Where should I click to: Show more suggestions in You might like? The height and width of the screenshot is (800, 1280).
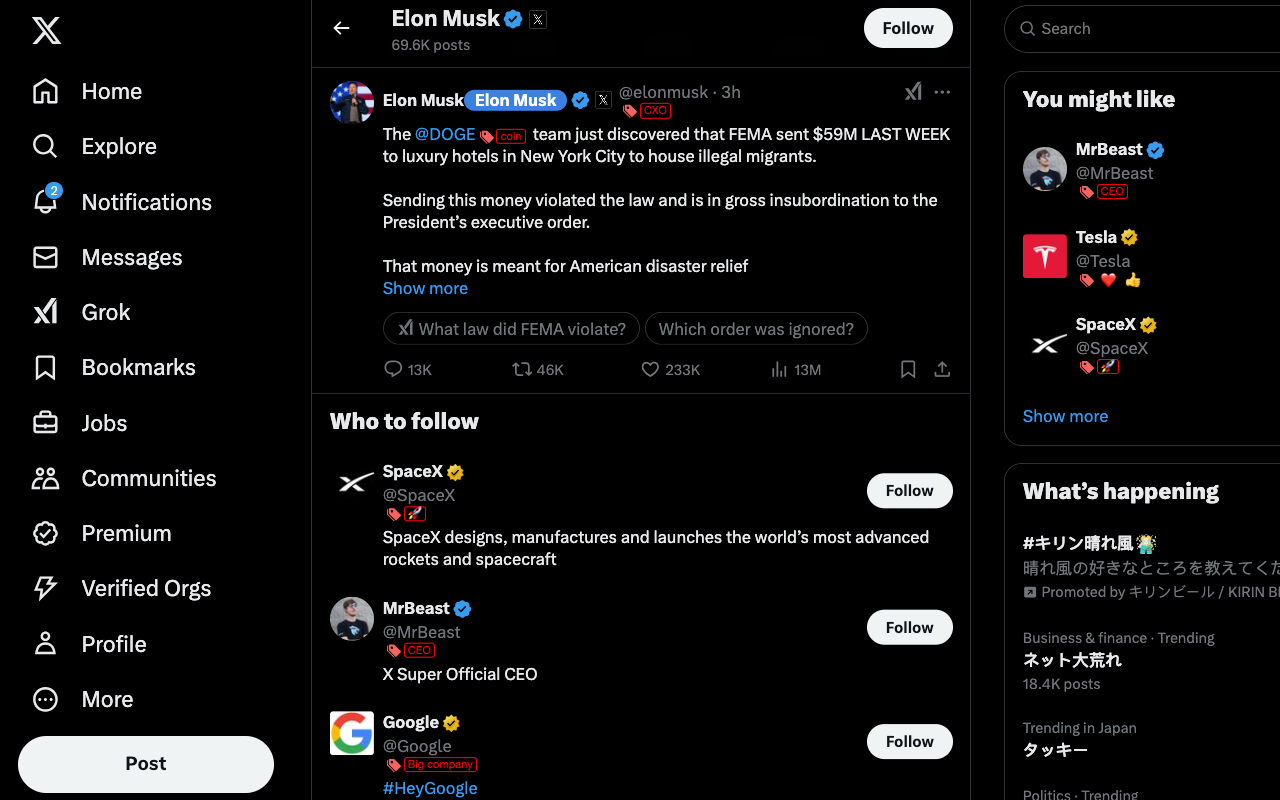pos(1065,416)
